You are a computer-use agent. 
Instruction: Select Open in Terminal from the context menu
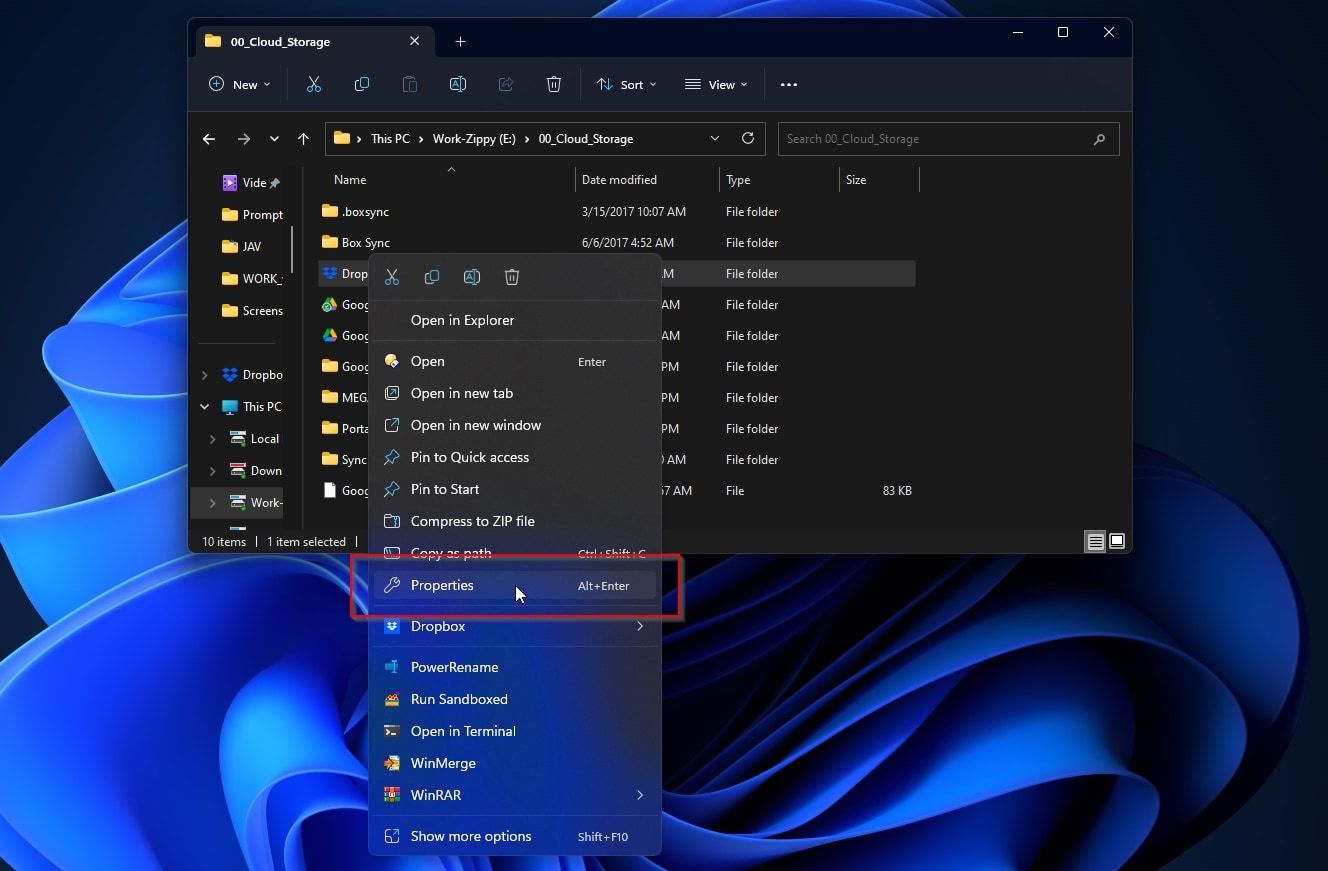[x=463, y=731]
